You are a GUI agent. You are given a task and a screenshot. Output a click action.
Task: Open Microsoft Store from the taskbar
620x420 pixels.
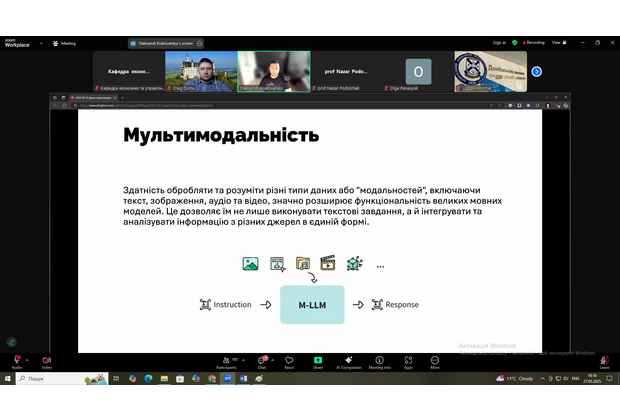(180, 378)
